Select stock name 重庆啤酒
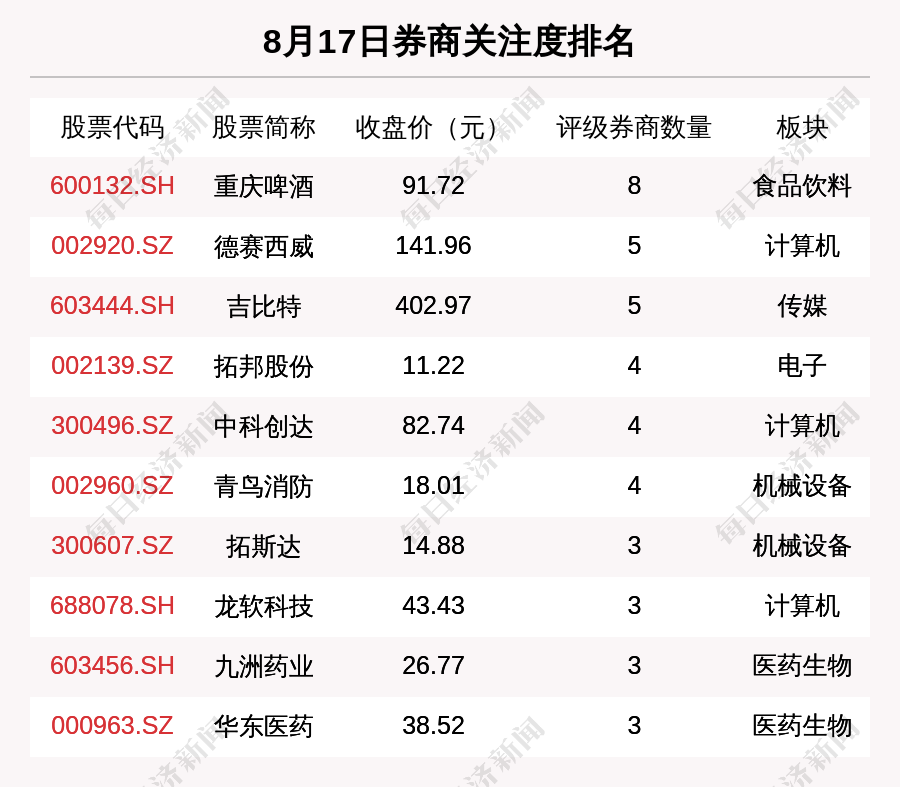 (263, 187)
